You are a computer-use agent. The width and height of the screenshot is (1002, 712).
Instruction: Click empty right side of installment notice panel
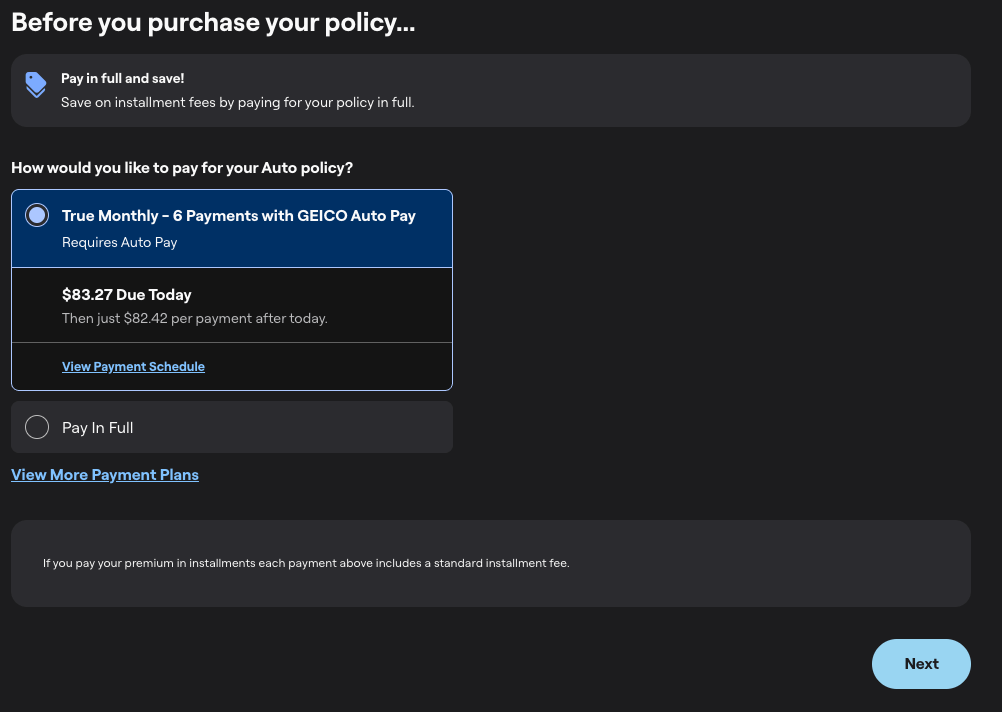[x=800, y=563]
